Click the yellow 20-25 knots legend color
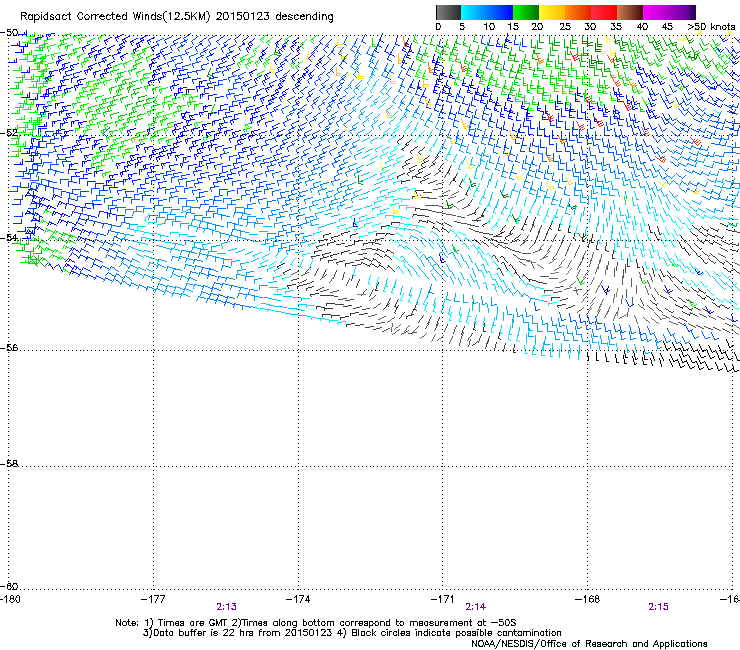This screenshot has height=650, width=740. point(552,12)
